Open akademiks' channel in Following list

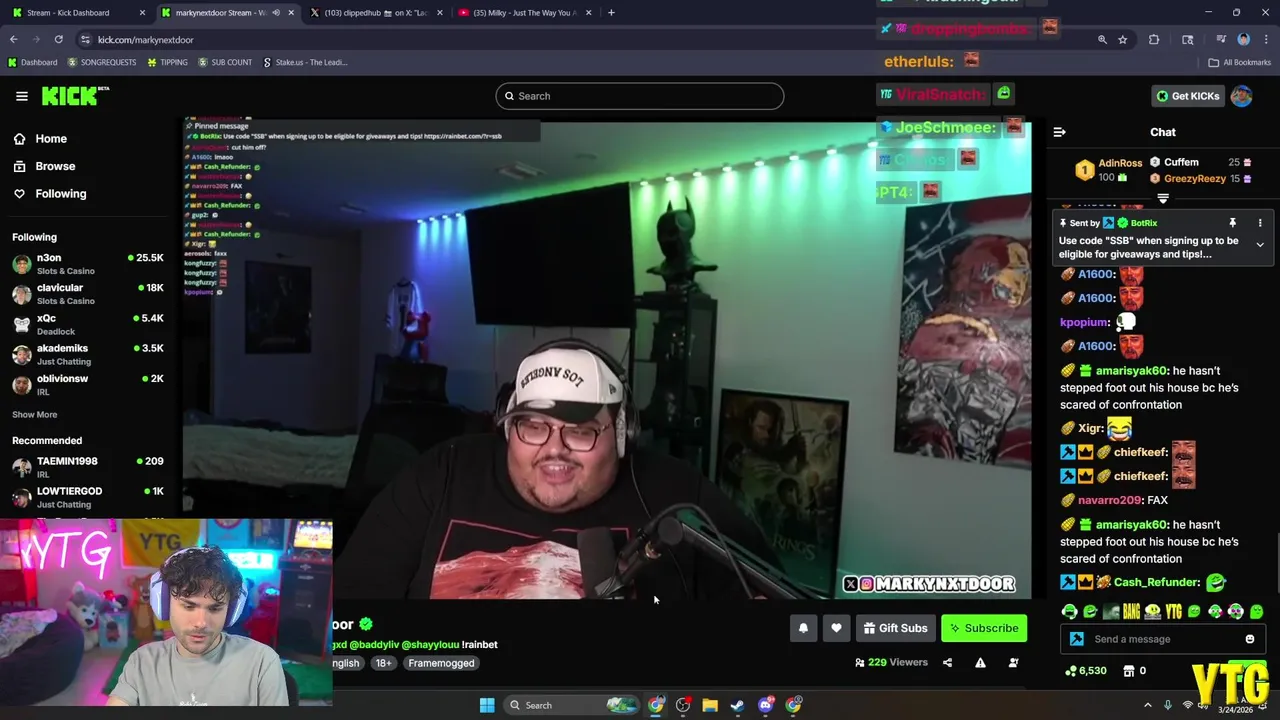(x=88, y=354)
